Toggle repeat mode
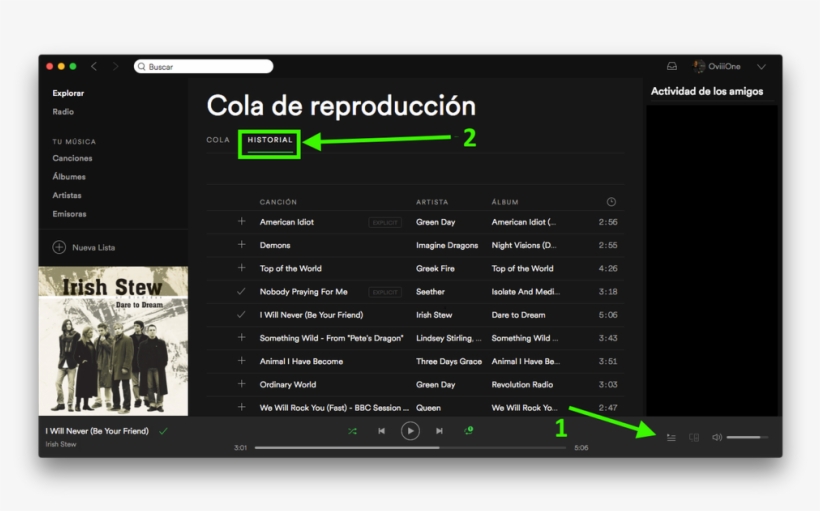820x511 pixels. point(469,430)
